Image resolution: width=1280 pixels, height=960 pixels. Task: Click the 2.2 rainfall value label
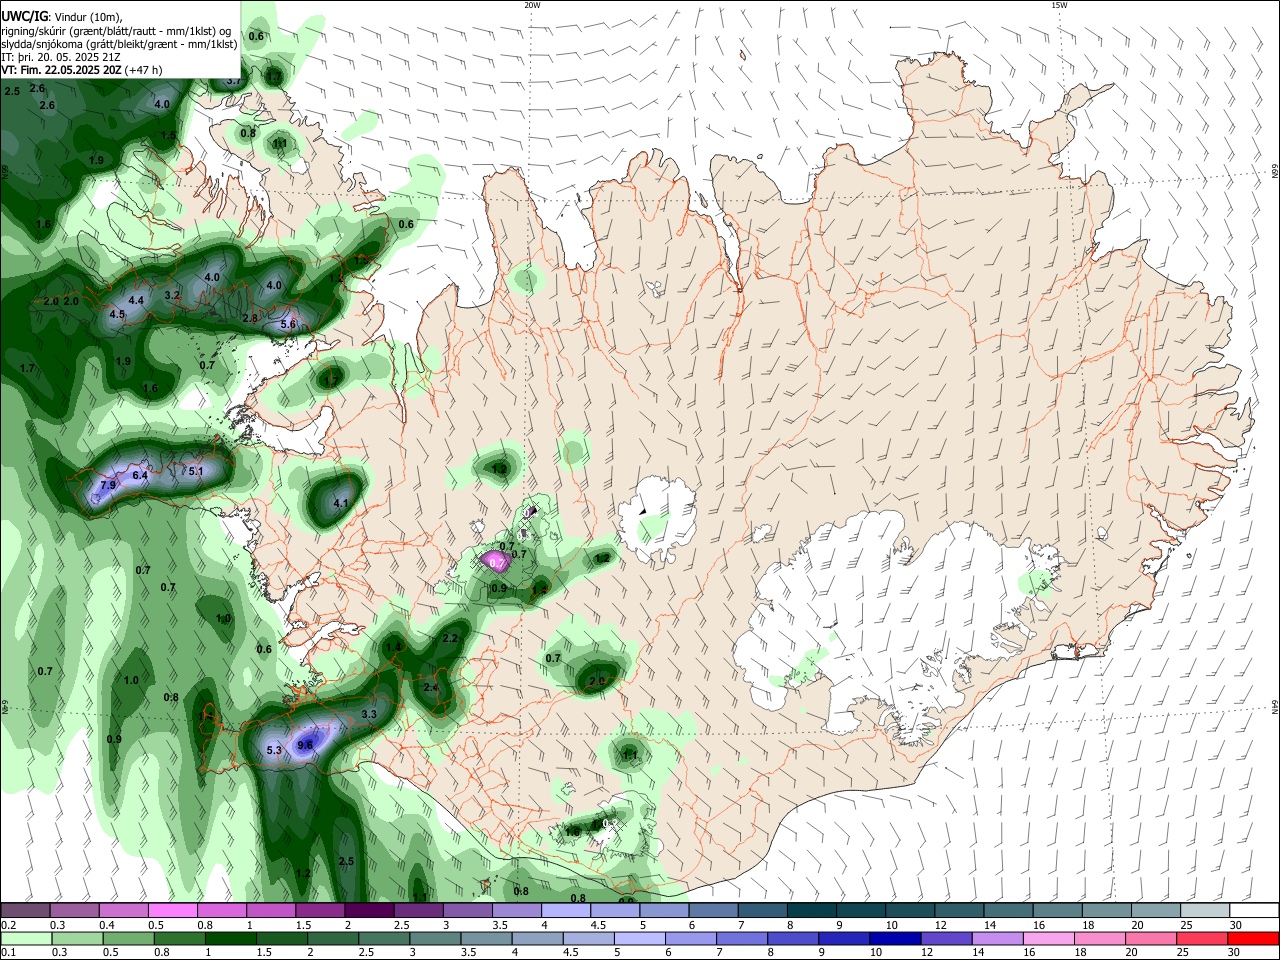coord(450,638)
